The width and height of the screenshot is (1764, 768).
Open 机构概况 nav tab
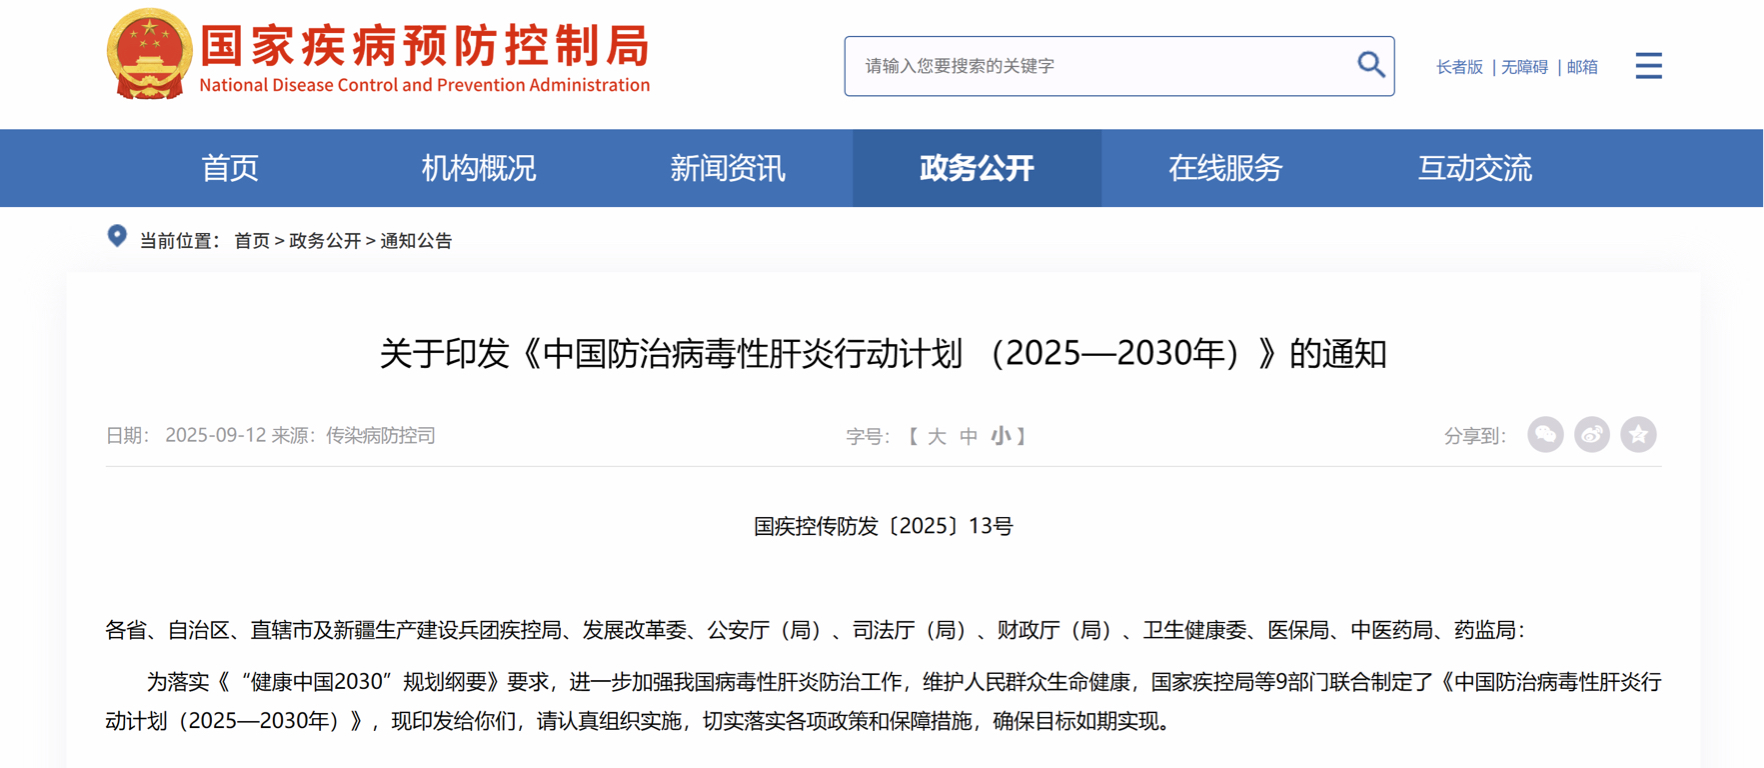point(479,168)
